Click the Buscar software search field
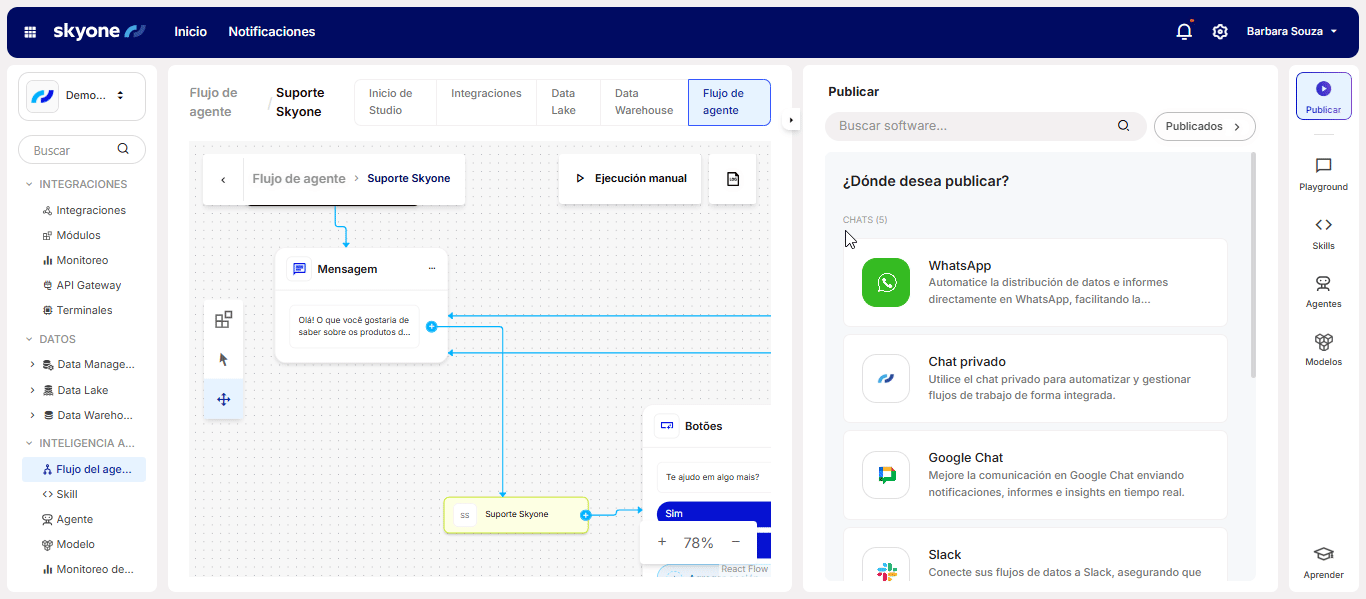1366x599 pixels. 975,126
